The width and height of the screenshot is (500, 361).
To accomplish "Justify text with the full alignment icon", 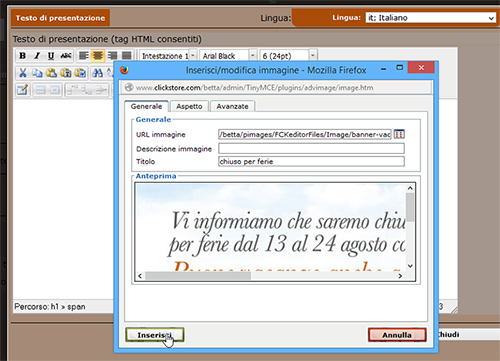I will (x=126, y=56).
